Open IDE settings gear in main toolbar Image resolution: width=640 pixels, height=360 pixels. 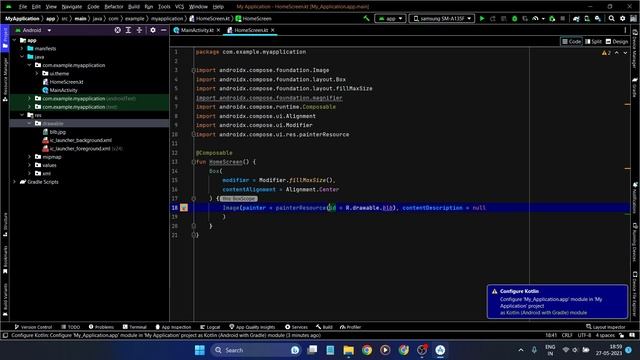(622, 18)
